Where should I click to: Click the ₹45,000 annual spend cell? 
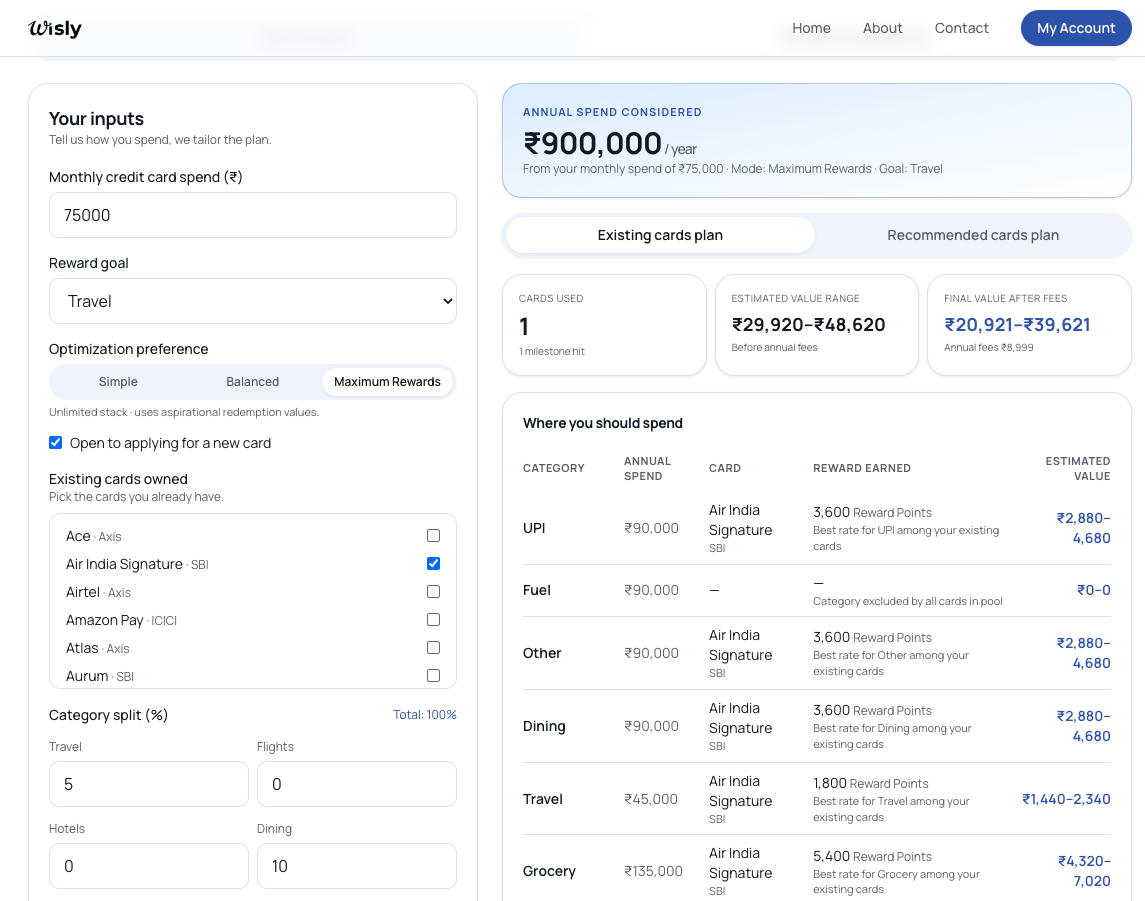(x=651, y=799)
